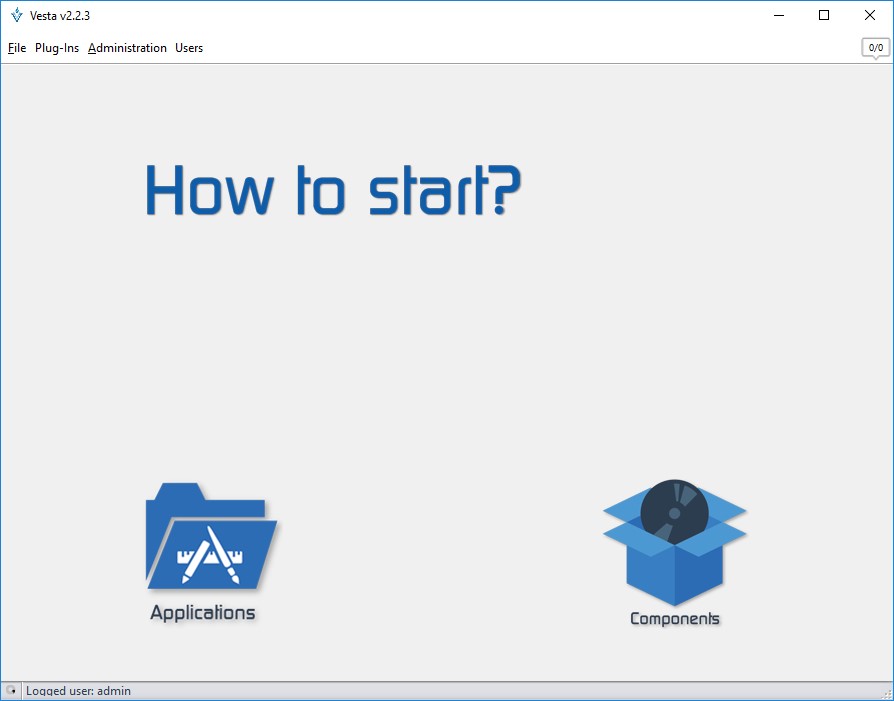This screenshot has height=701, width=894.
Task: Click the empty middle of the status bar
Action: pyautogui.click(x=450, y=691)
